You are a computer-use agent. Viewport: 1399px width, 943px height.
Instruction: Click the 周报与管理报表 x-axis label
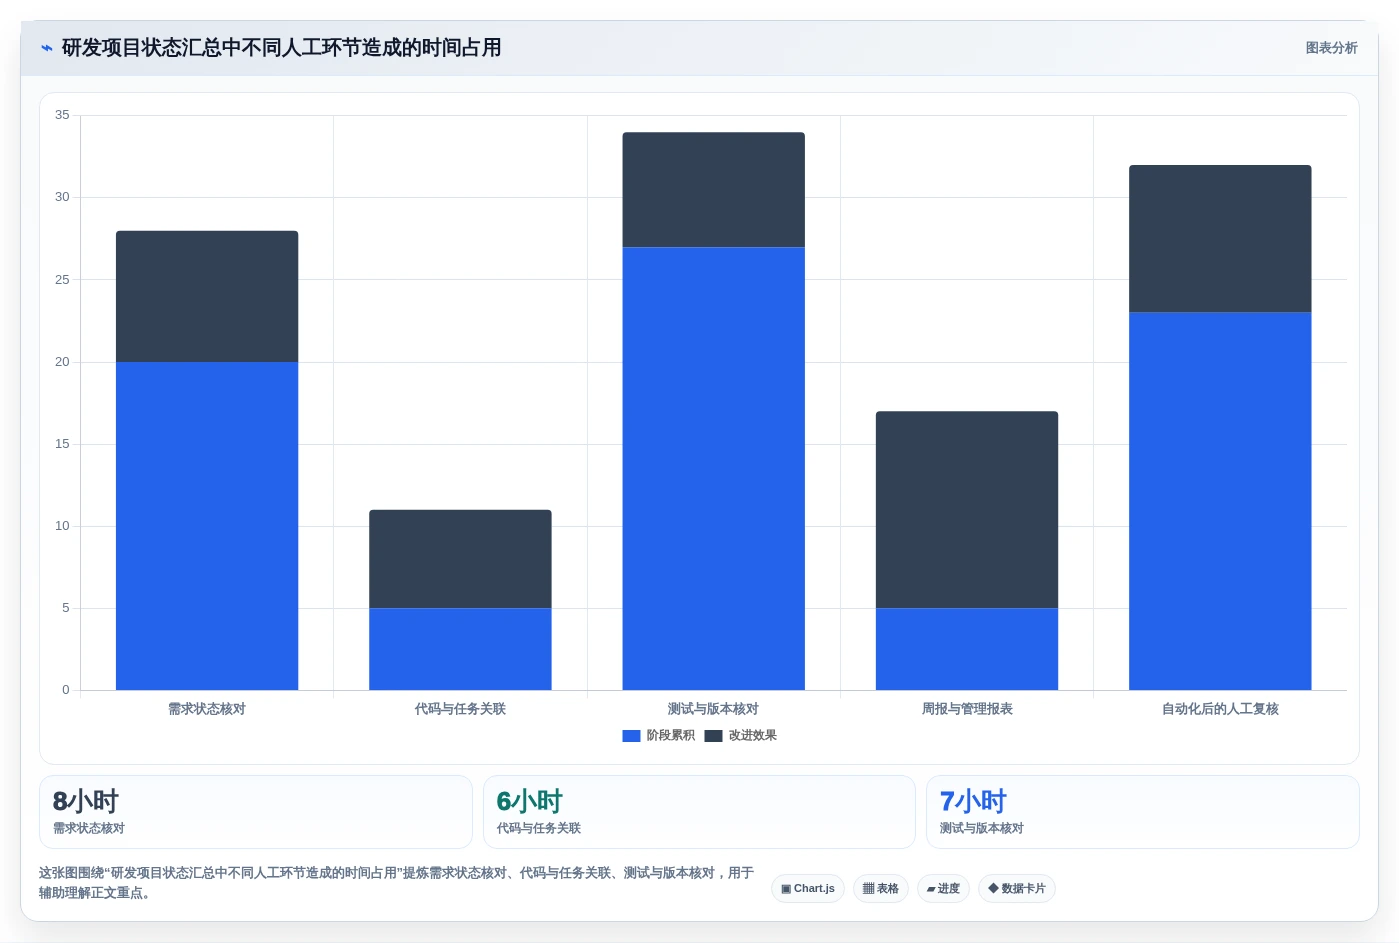[x=967, y=709]
